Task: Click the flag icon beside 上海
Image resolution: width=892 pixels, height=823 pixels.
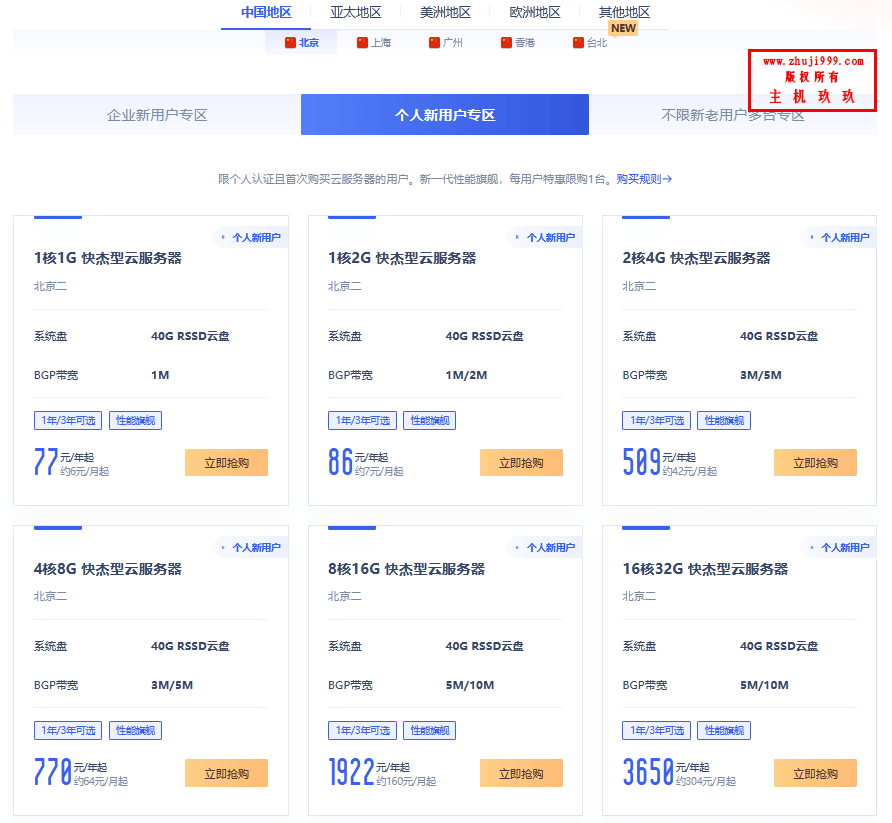Action: pos(362,43)
